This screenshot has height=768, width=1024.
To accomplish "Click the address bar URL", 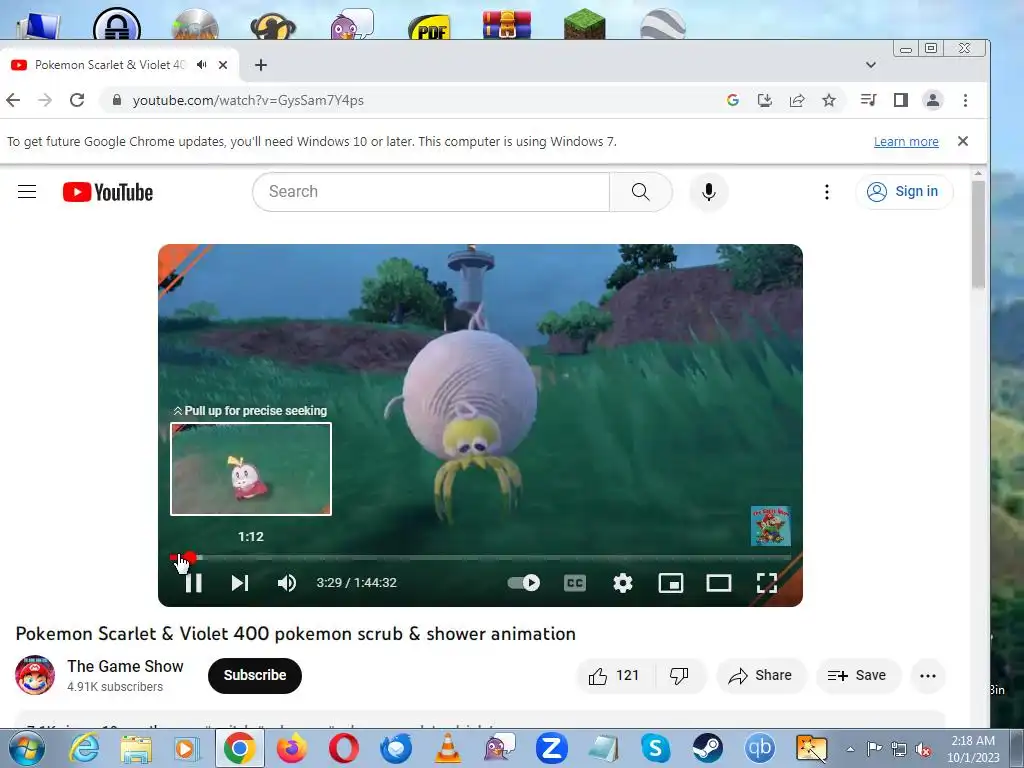I will pos(248,100).
